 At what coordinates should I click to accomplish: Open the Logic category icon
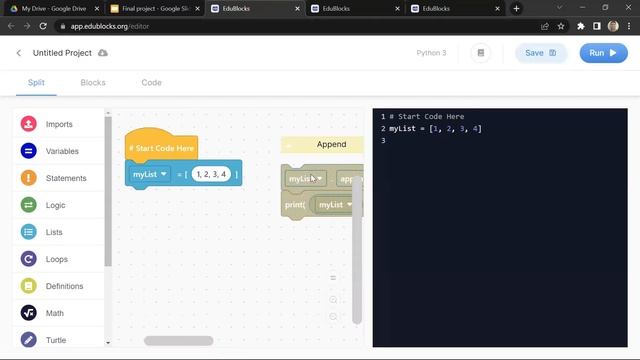pos(29,205)
